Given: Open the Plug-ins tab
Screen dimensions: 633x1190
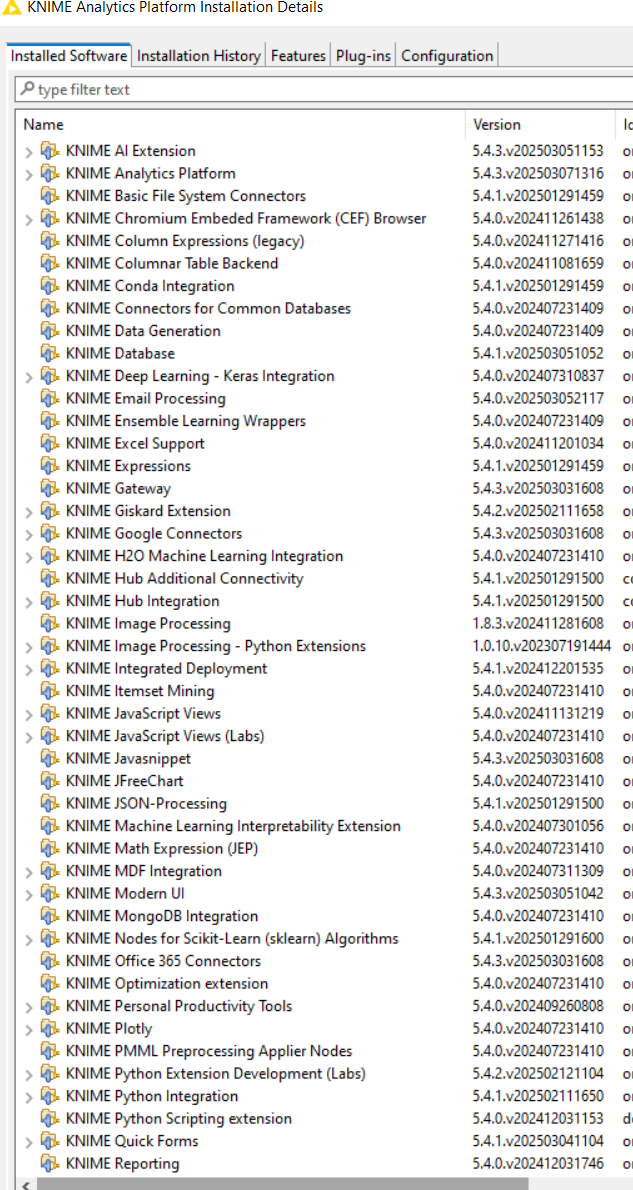Looking at the screenshot, I should pos(364,56).
